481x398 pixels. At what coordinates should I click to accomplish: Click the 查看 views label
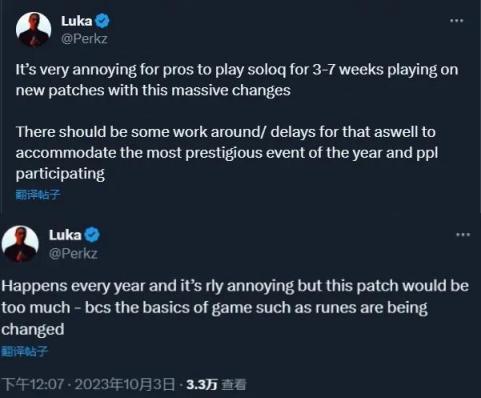(234, 384)
